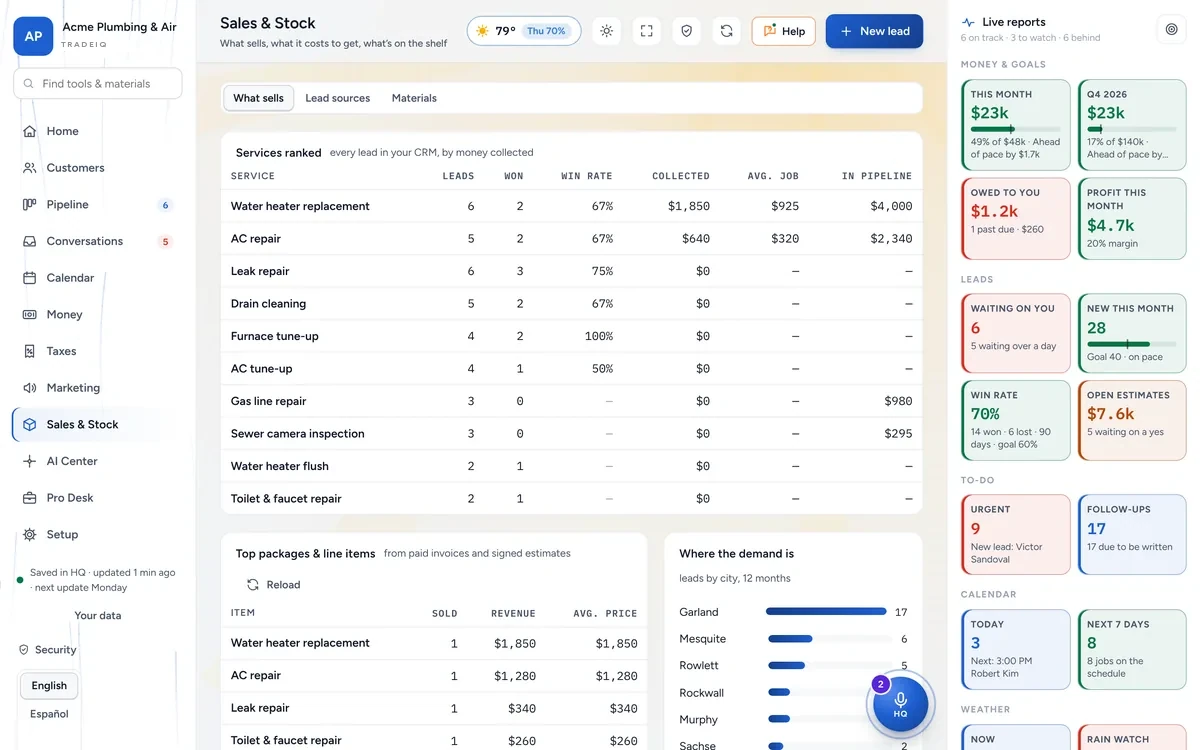Open Your data link
Viewport: 1200px width, 750px height.
tap(97, 616)
